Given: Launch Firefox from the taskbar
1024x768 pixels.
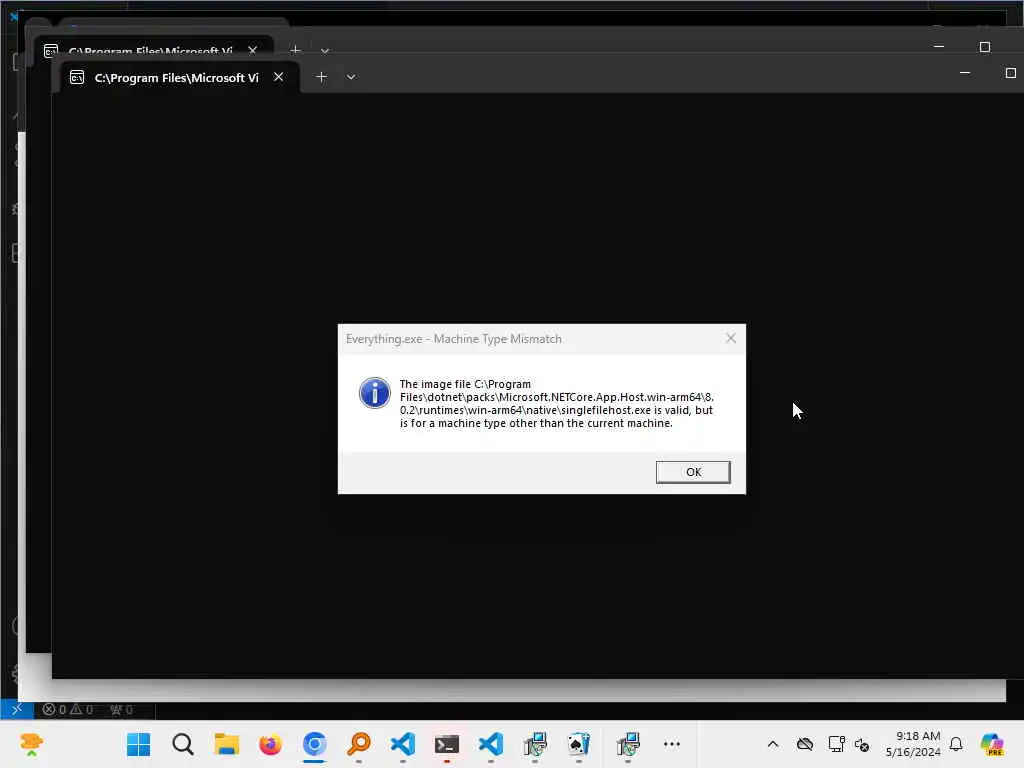Looking at the screenshot, I should coord(270,744).
